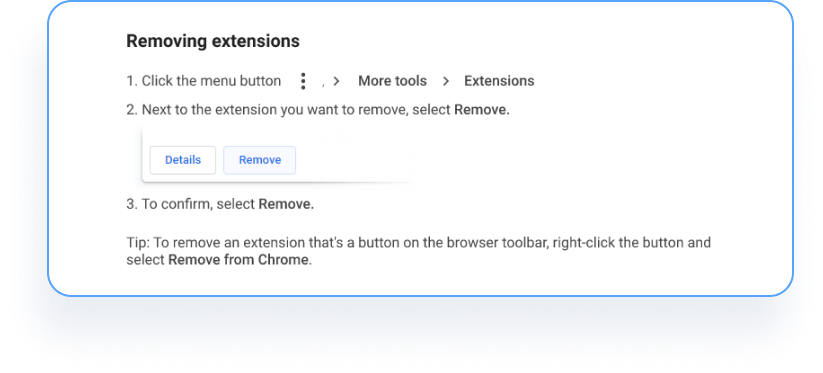Click the step number 2 marker
This screenshot has height=373, width=823.
point(132,110)
